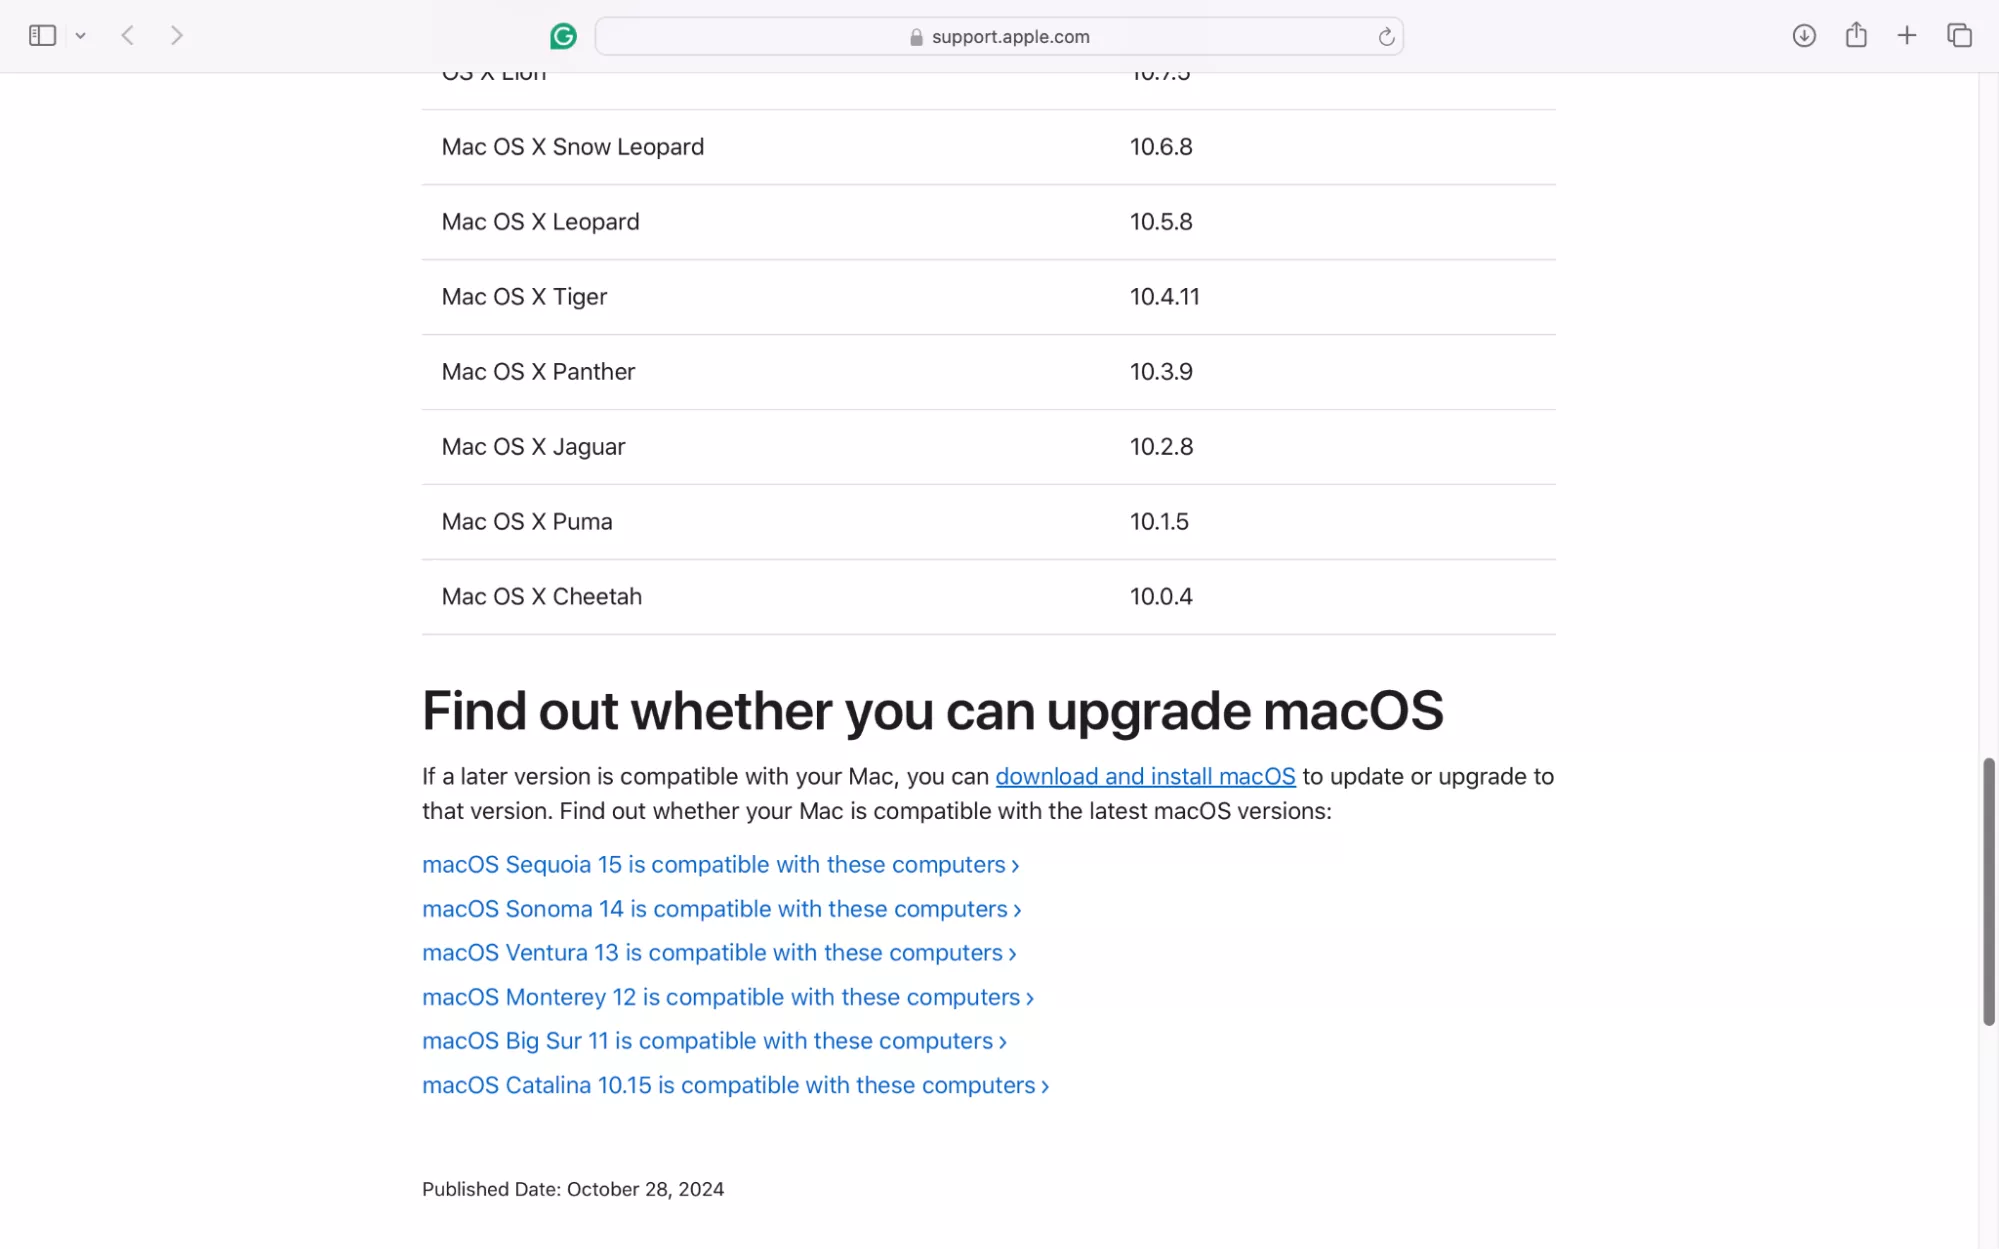1999x1250 pixels.
Task: Click the Grammarly extension icon
Action: (563, 36)
